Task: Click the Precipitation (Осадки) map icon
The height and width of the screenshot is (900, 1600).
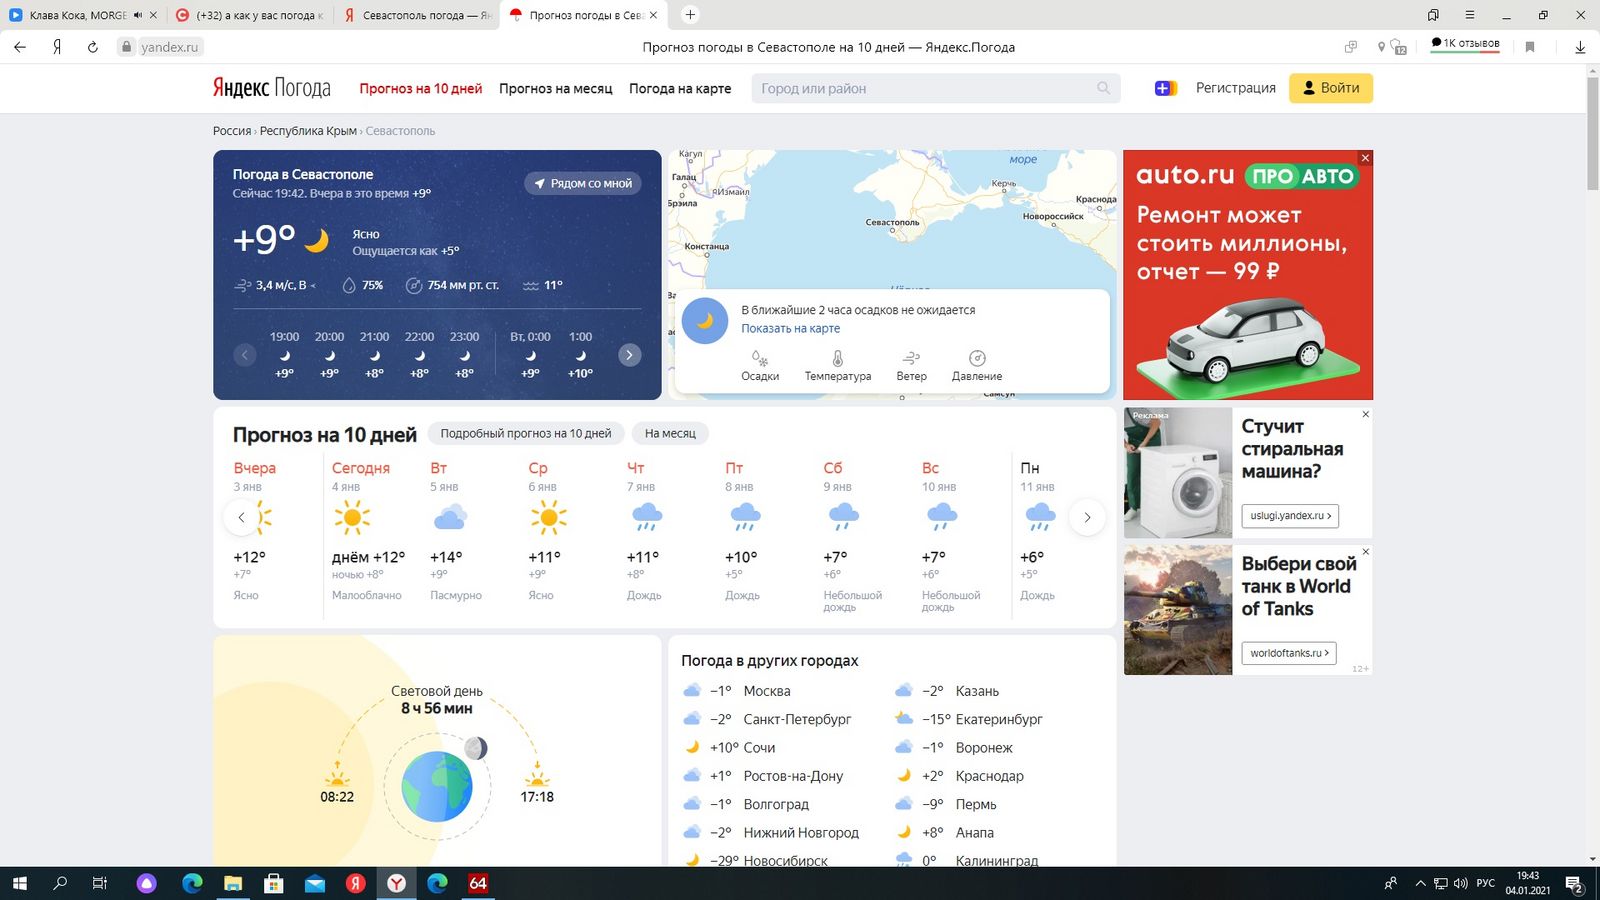Action: click(x=760, y=358)
